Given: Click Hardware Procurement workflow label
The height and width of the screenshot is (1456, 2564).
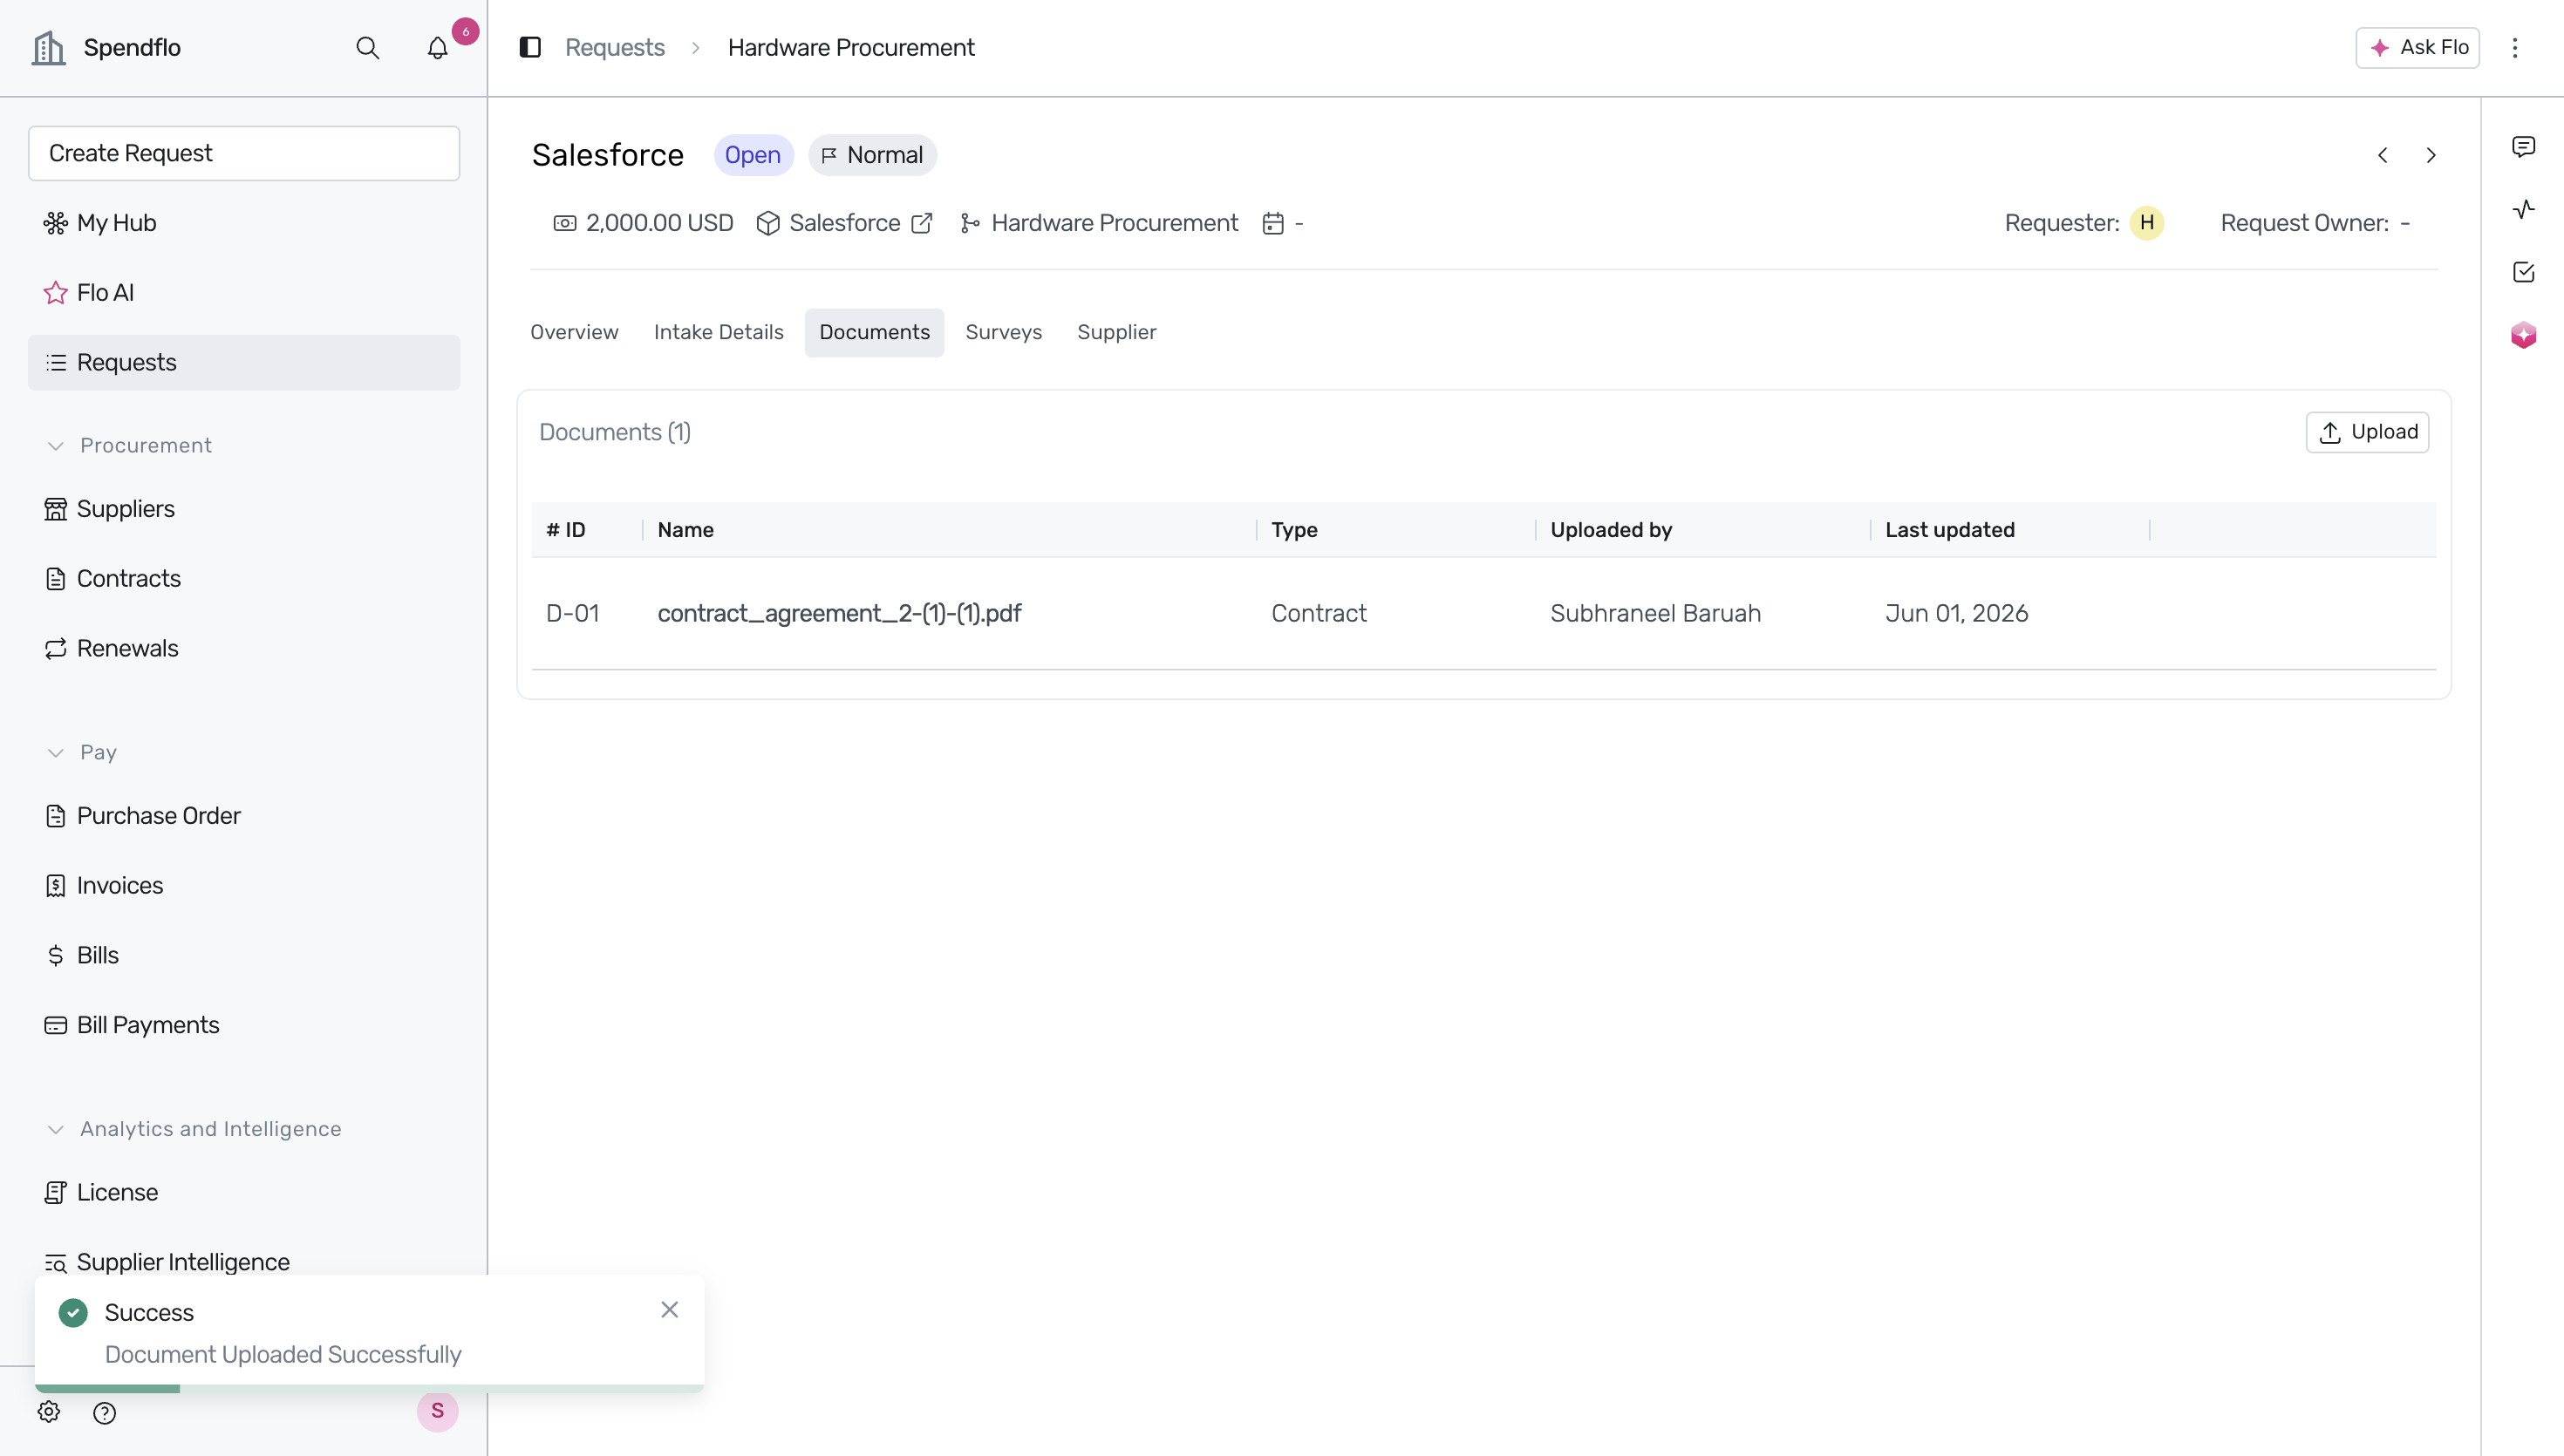Looking at the screenshot, I should tap(1114, 223).
